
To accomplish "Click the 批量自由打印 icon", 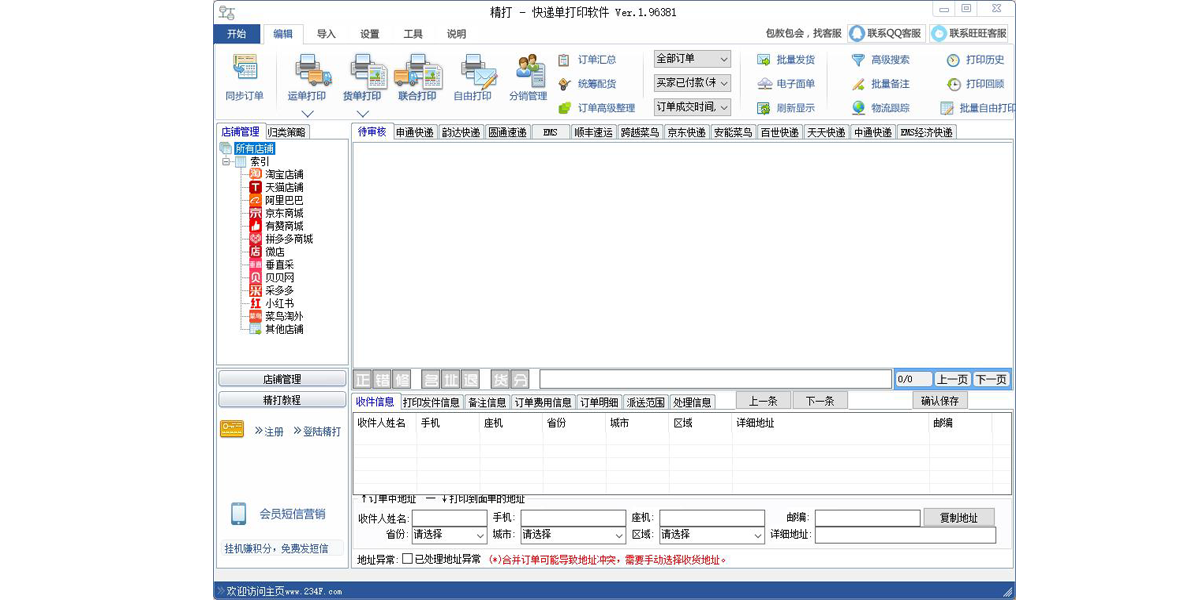I will click(947, 108).
